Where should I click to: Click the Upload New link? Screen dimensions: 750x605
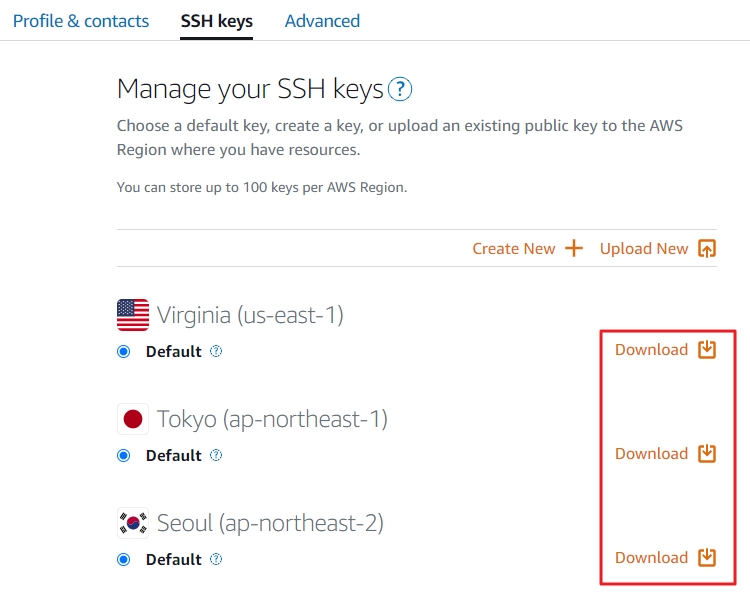644,249
